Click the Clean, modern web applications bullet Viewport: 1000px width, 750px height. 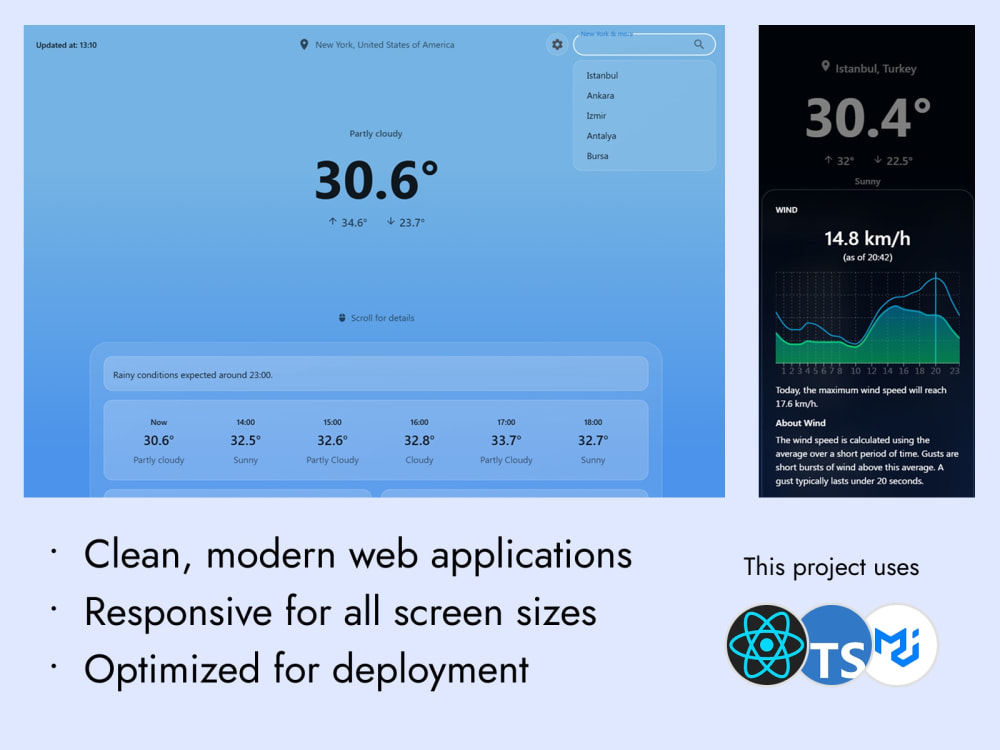358,554
